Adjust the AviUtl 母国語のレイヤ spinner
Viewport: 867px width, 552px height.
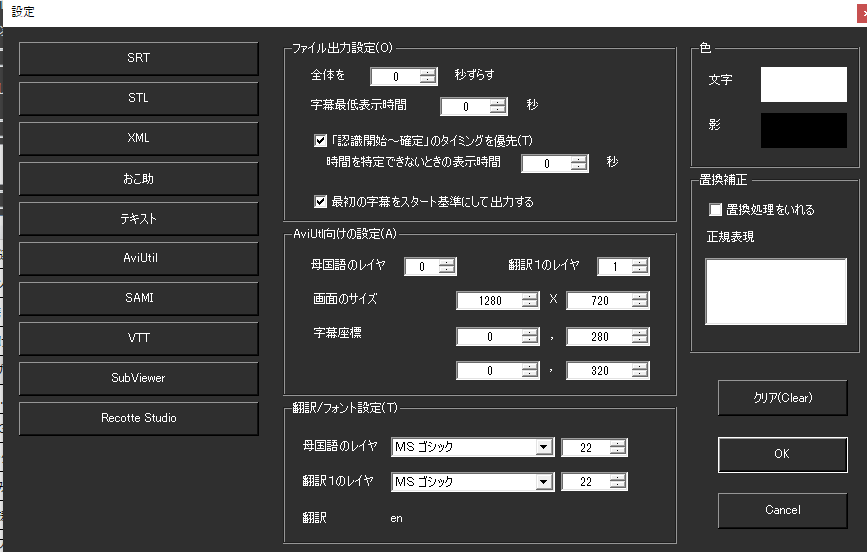pyautogui.click(x=447, y=267)
